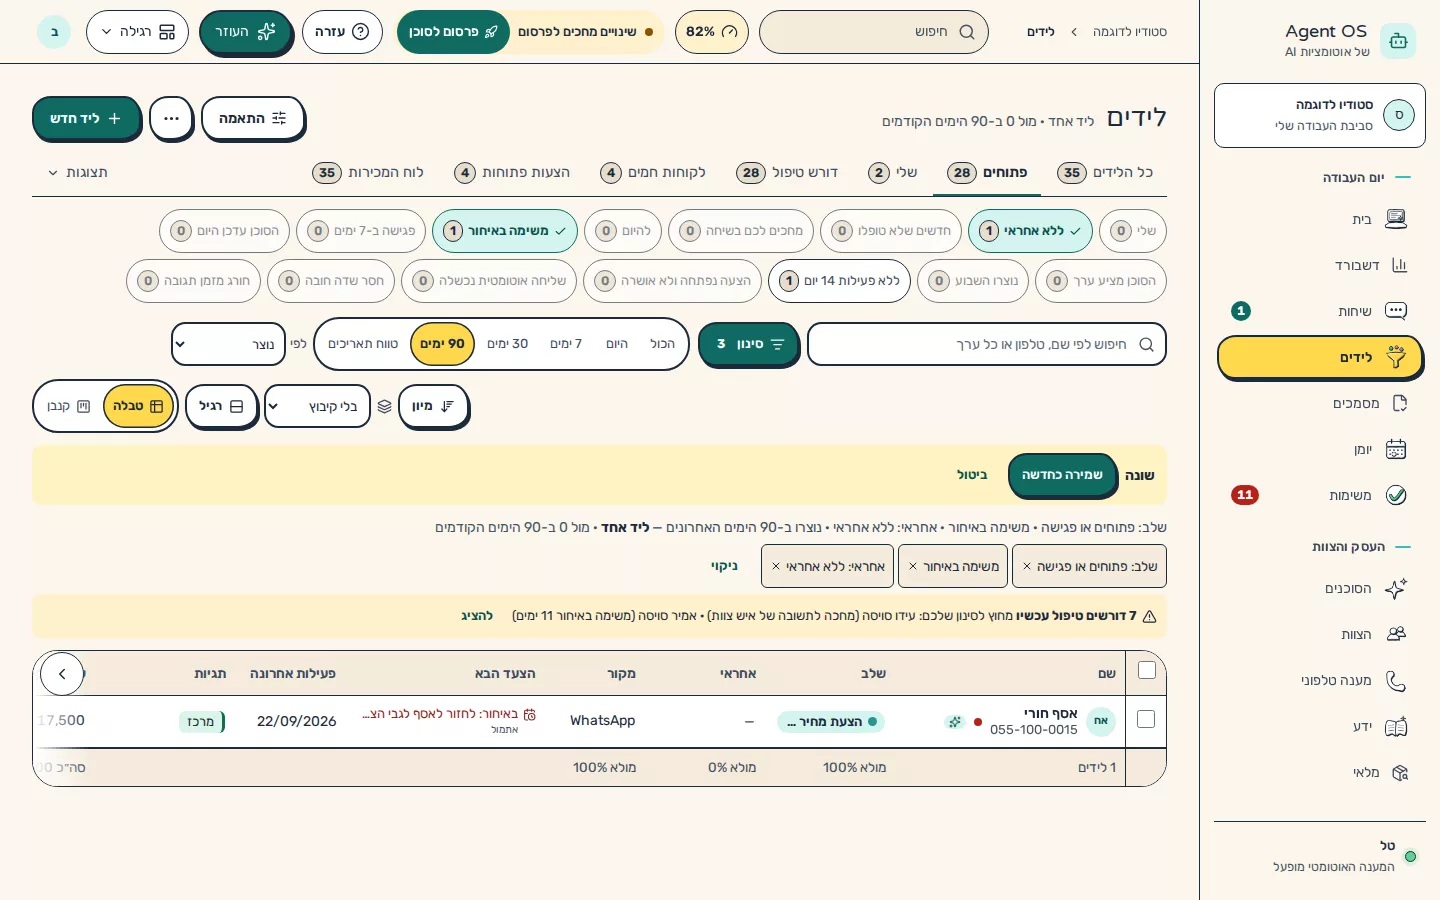Open ידע book icon in sidebar
Image resolution: width=1440 pixels, height=900 pixels.
coord(1396,726)
